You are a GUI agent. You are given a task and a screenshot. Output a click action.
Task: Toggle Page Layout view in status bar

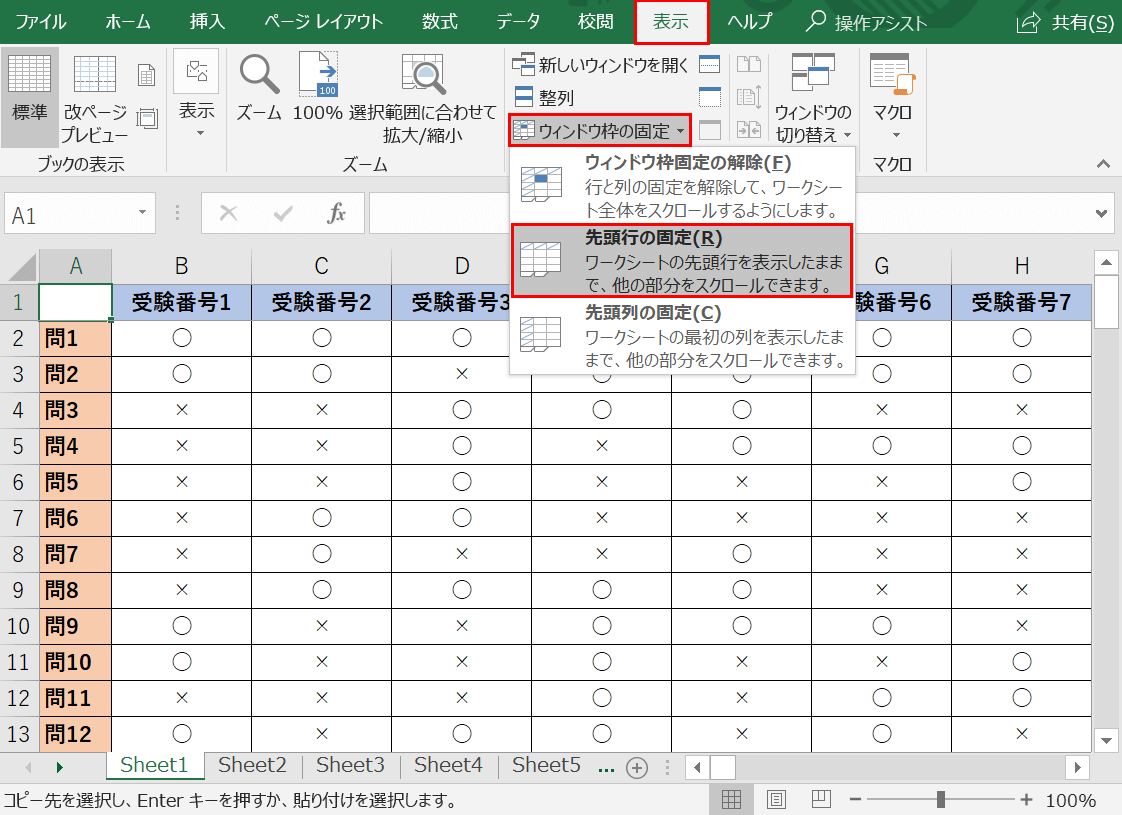tap(776, 800)
